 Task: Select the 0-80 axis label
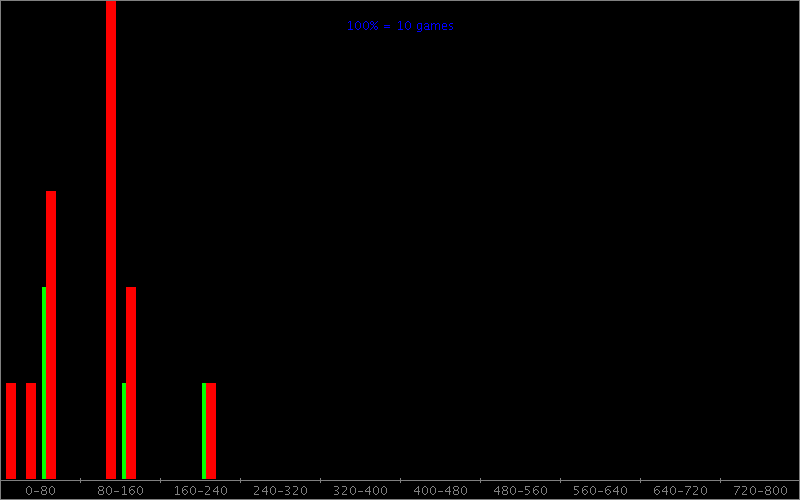tap(40, 491)
